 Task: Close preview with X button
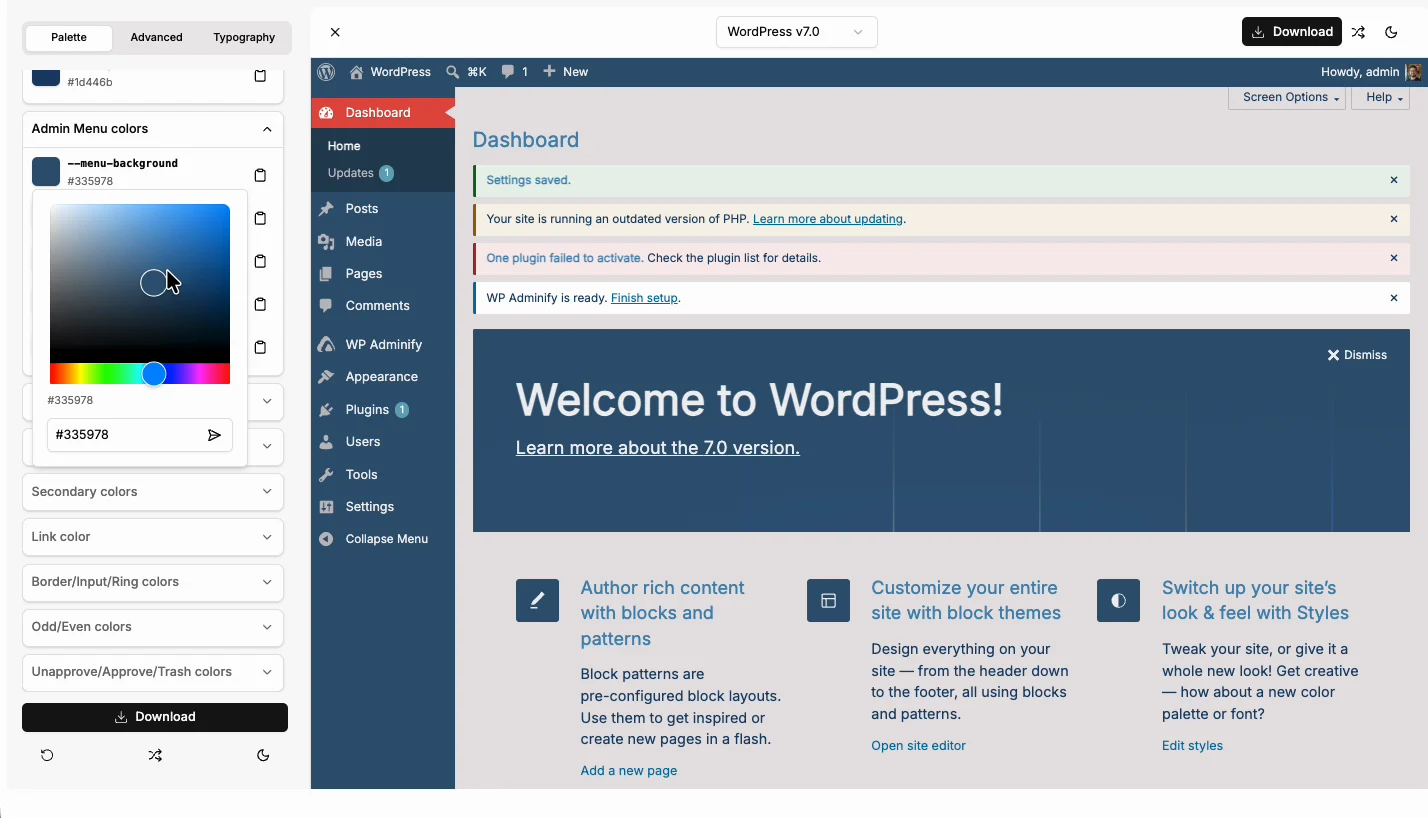335,32
